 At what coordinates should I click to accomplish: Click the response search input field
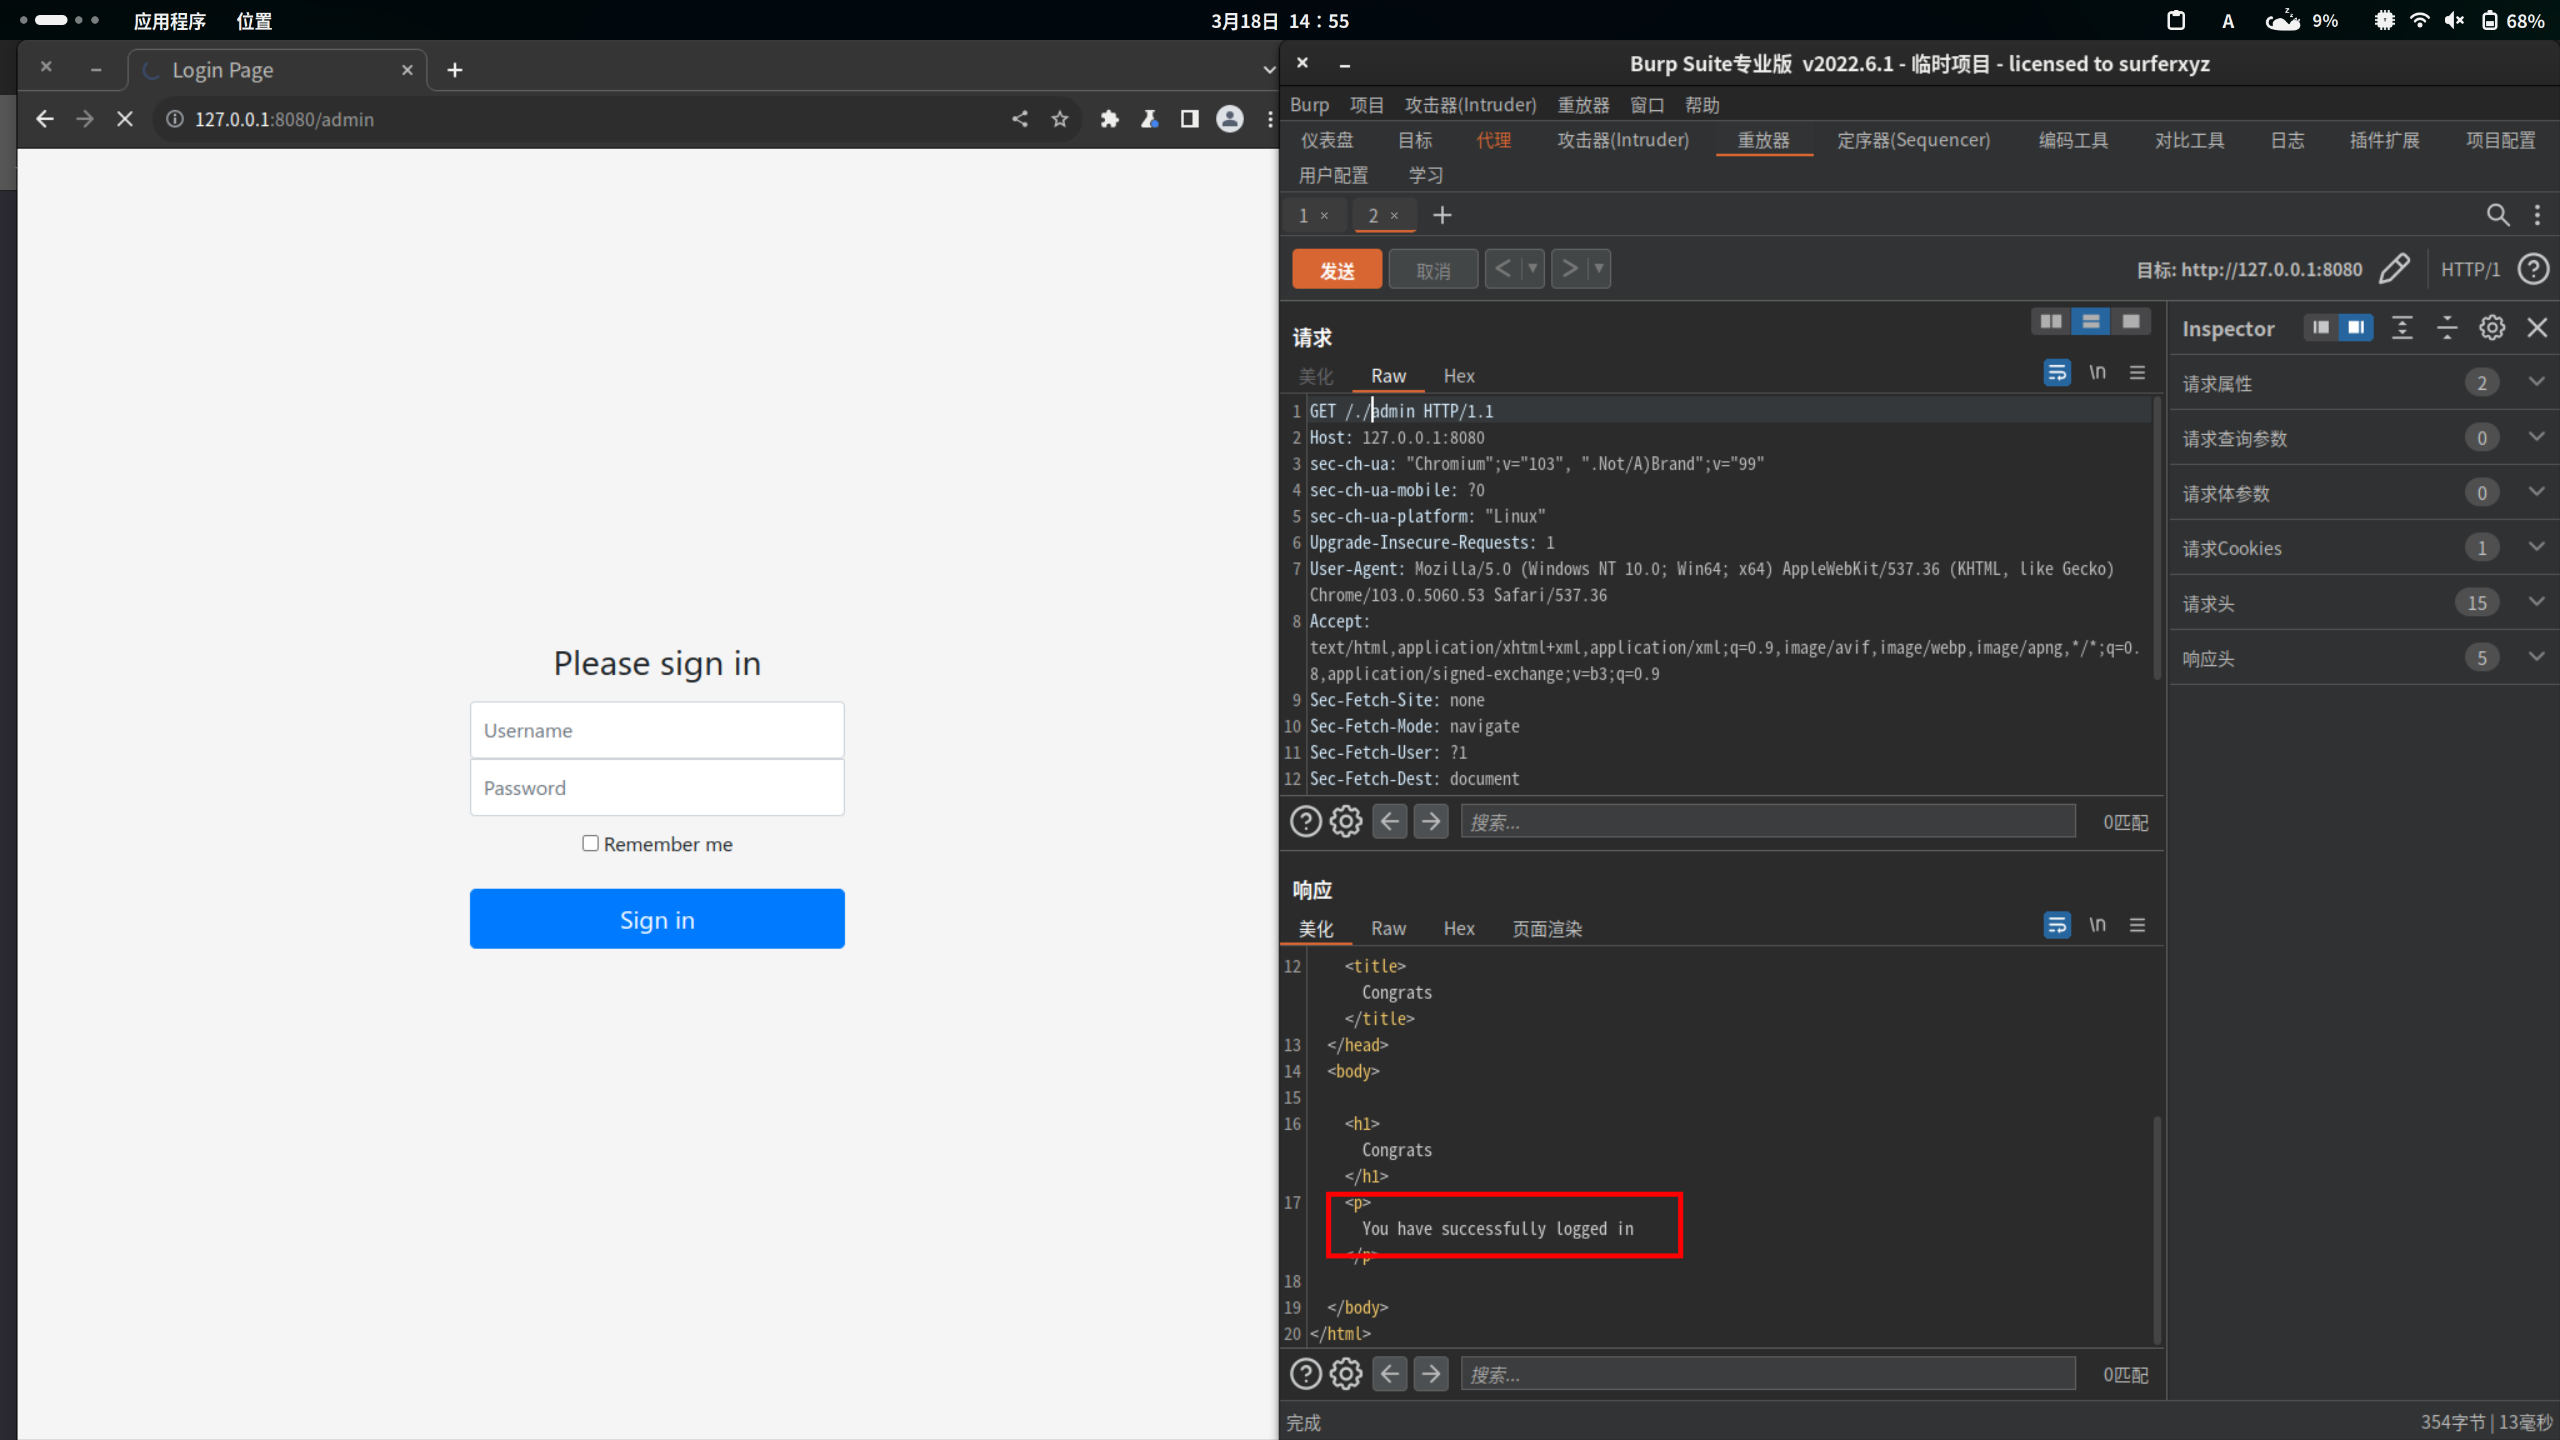point(1768,1374)
